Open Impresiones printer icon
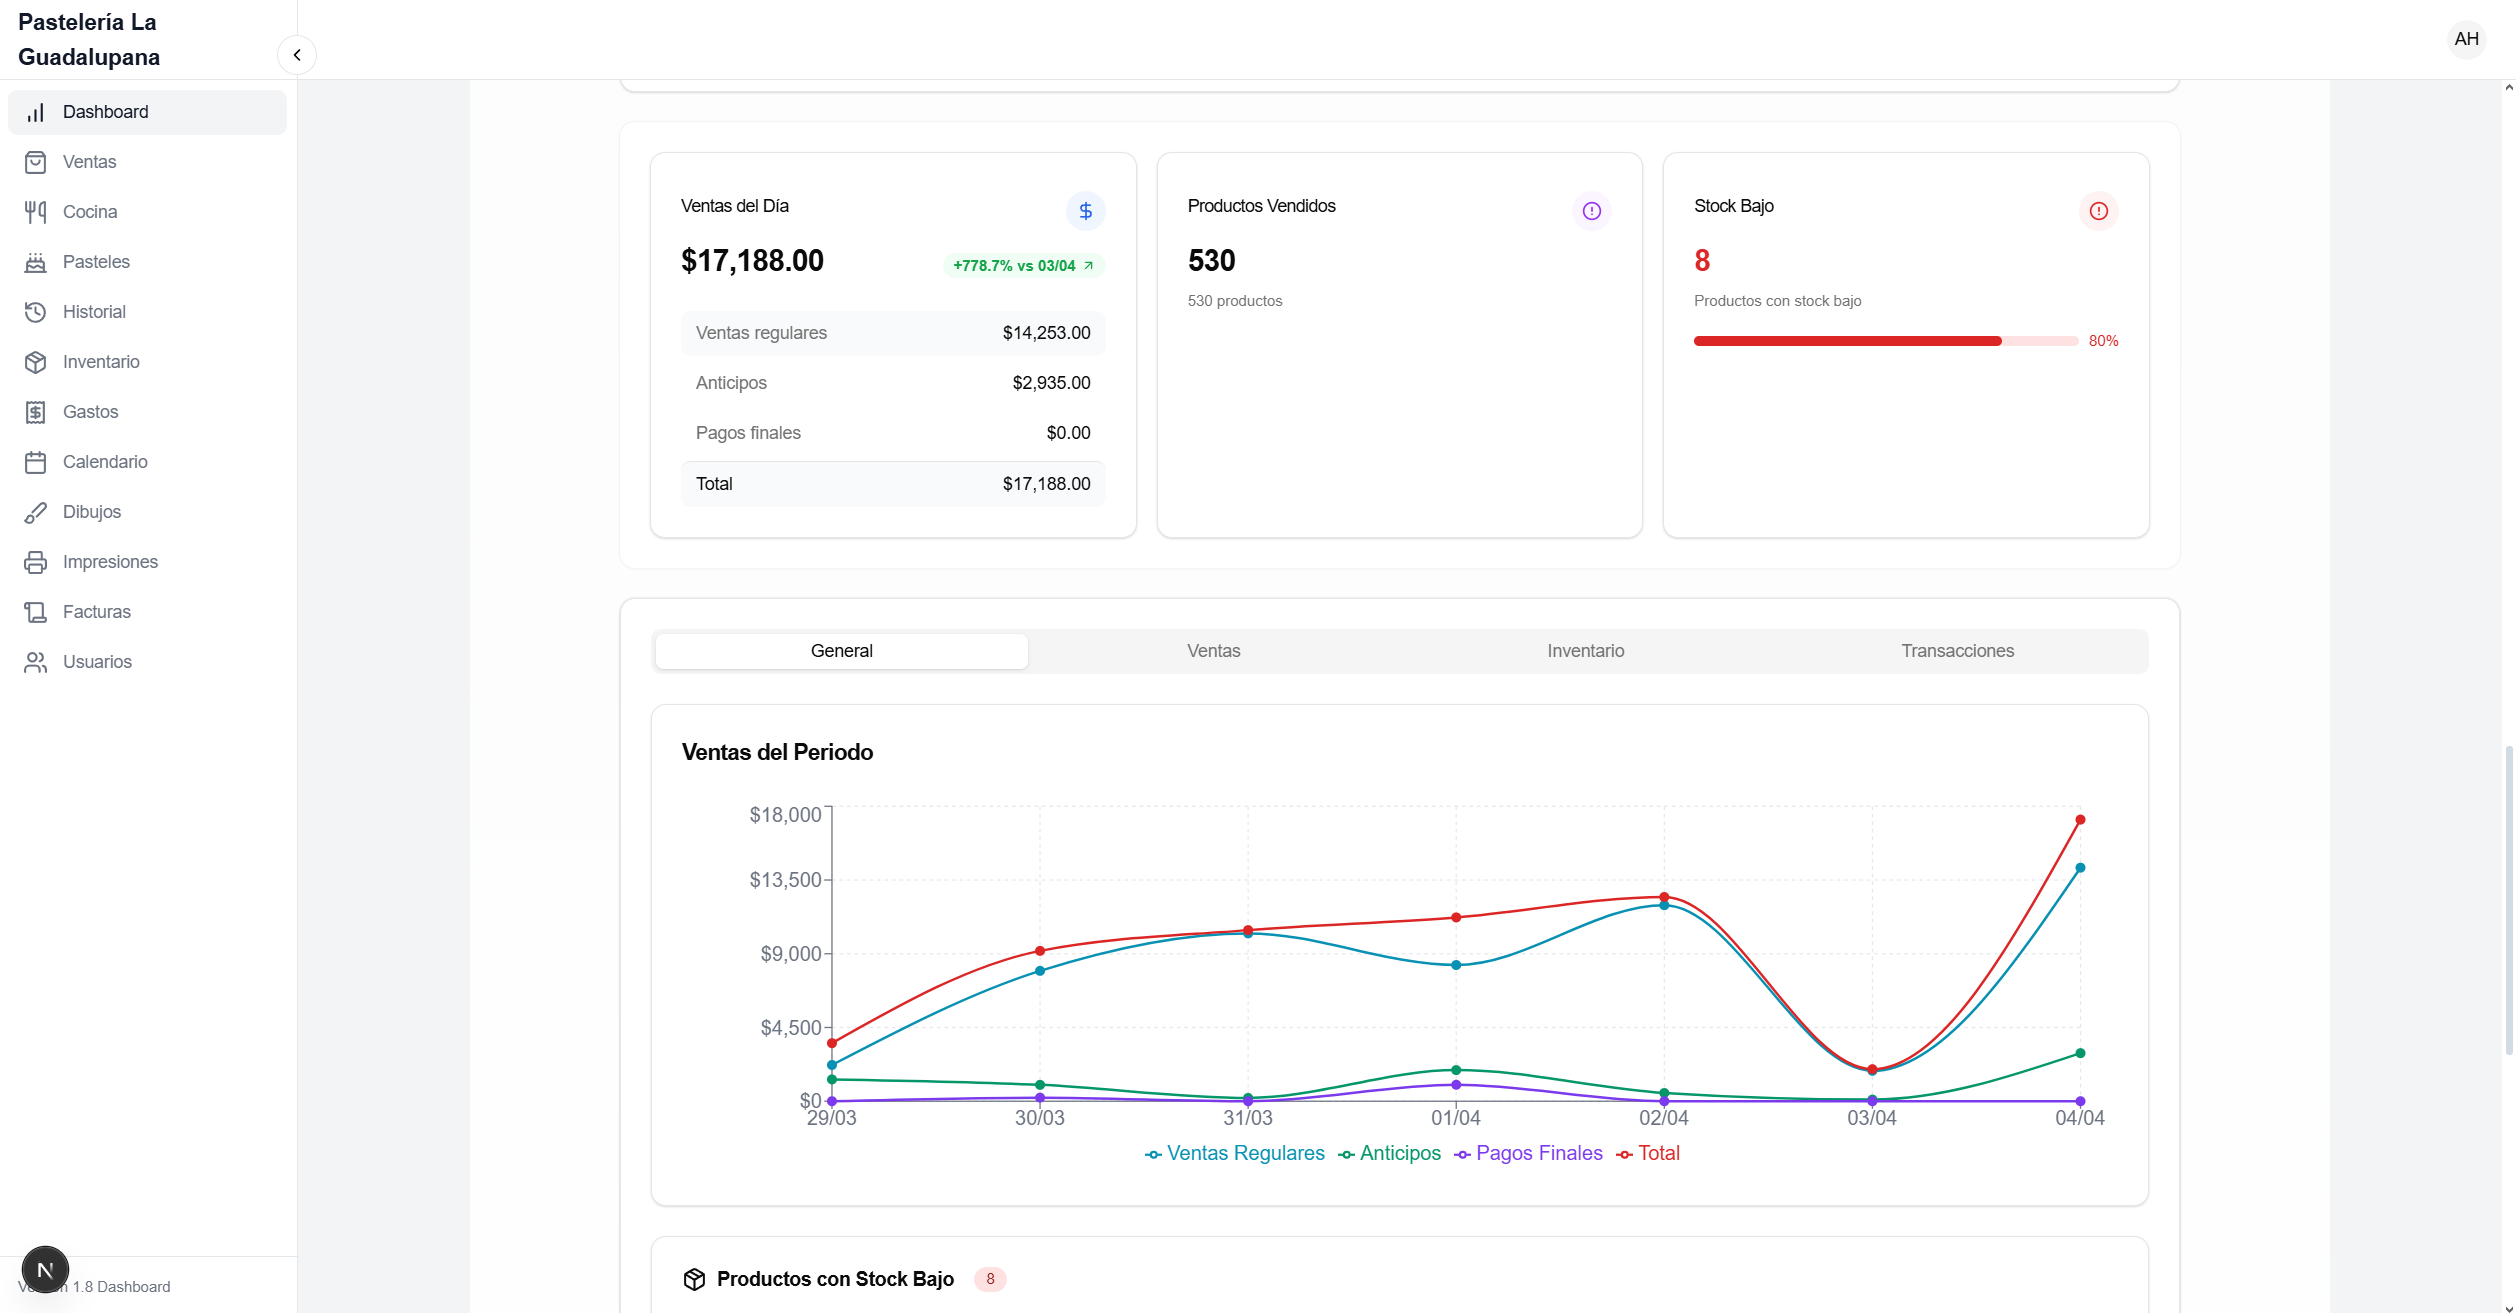2516x1313 pixels. pos(36,562)
